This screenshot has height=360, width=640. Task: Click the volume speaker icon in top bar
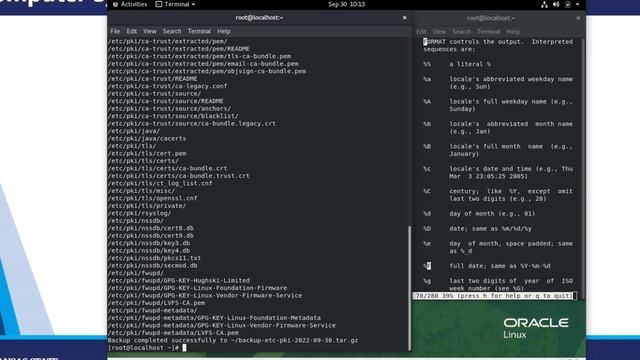coord(556,4)
